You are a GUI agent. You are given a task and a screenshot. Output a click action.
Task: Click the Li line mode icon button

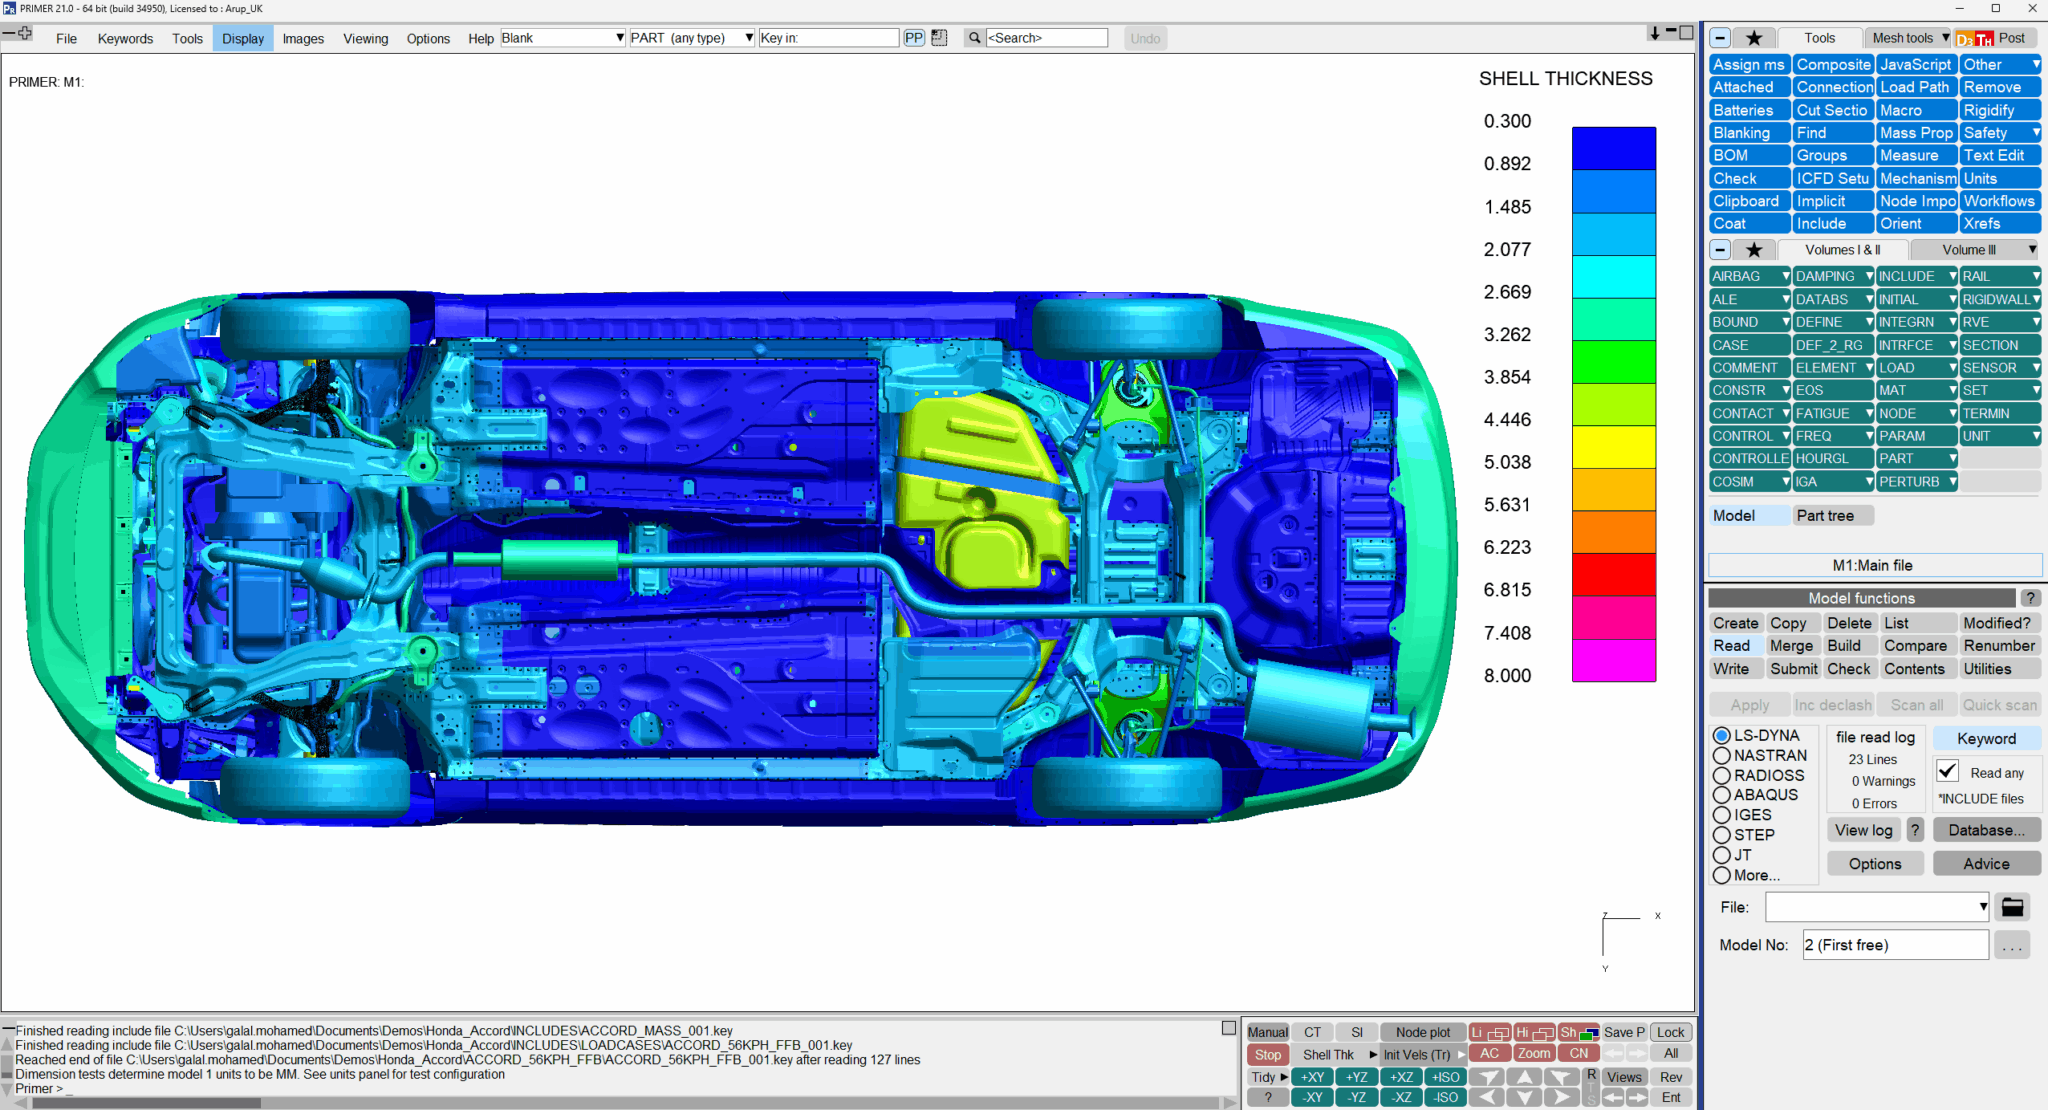tap(1489, 1032)
